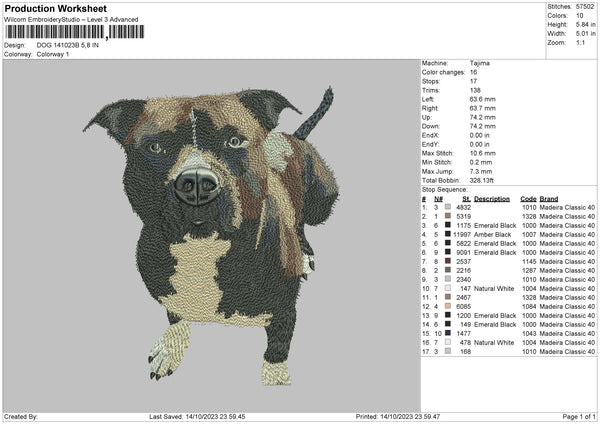This screenshot has width=600, height=424.
Task: Click 'Amber Black' description in row 4
Action: (492, 235)
